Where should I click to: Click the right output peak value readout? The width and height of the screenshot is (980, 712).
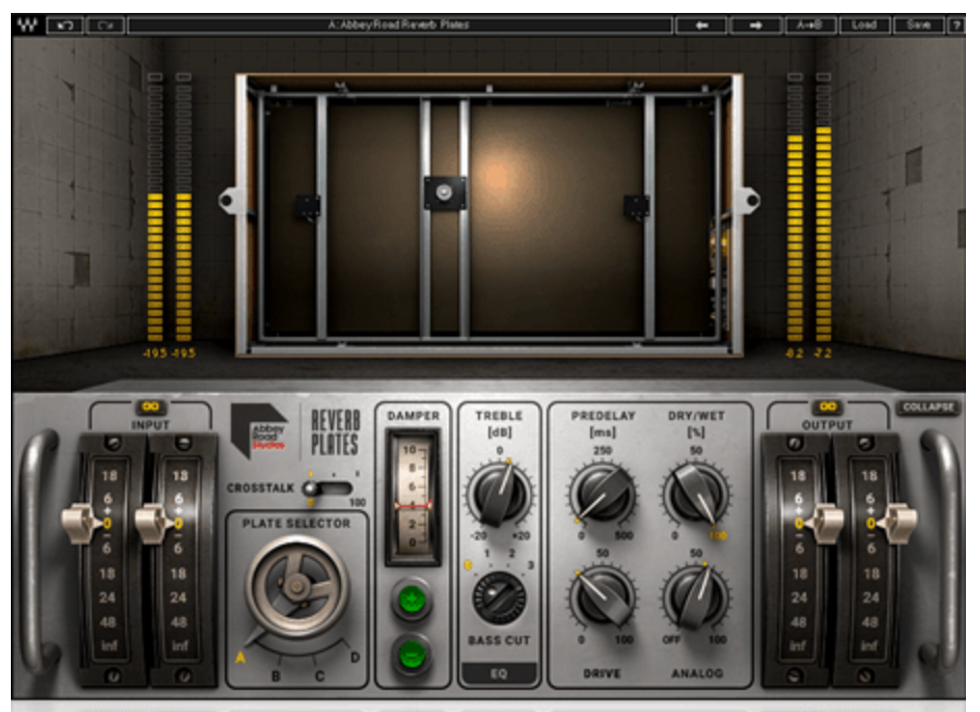[x=823, y=353]
